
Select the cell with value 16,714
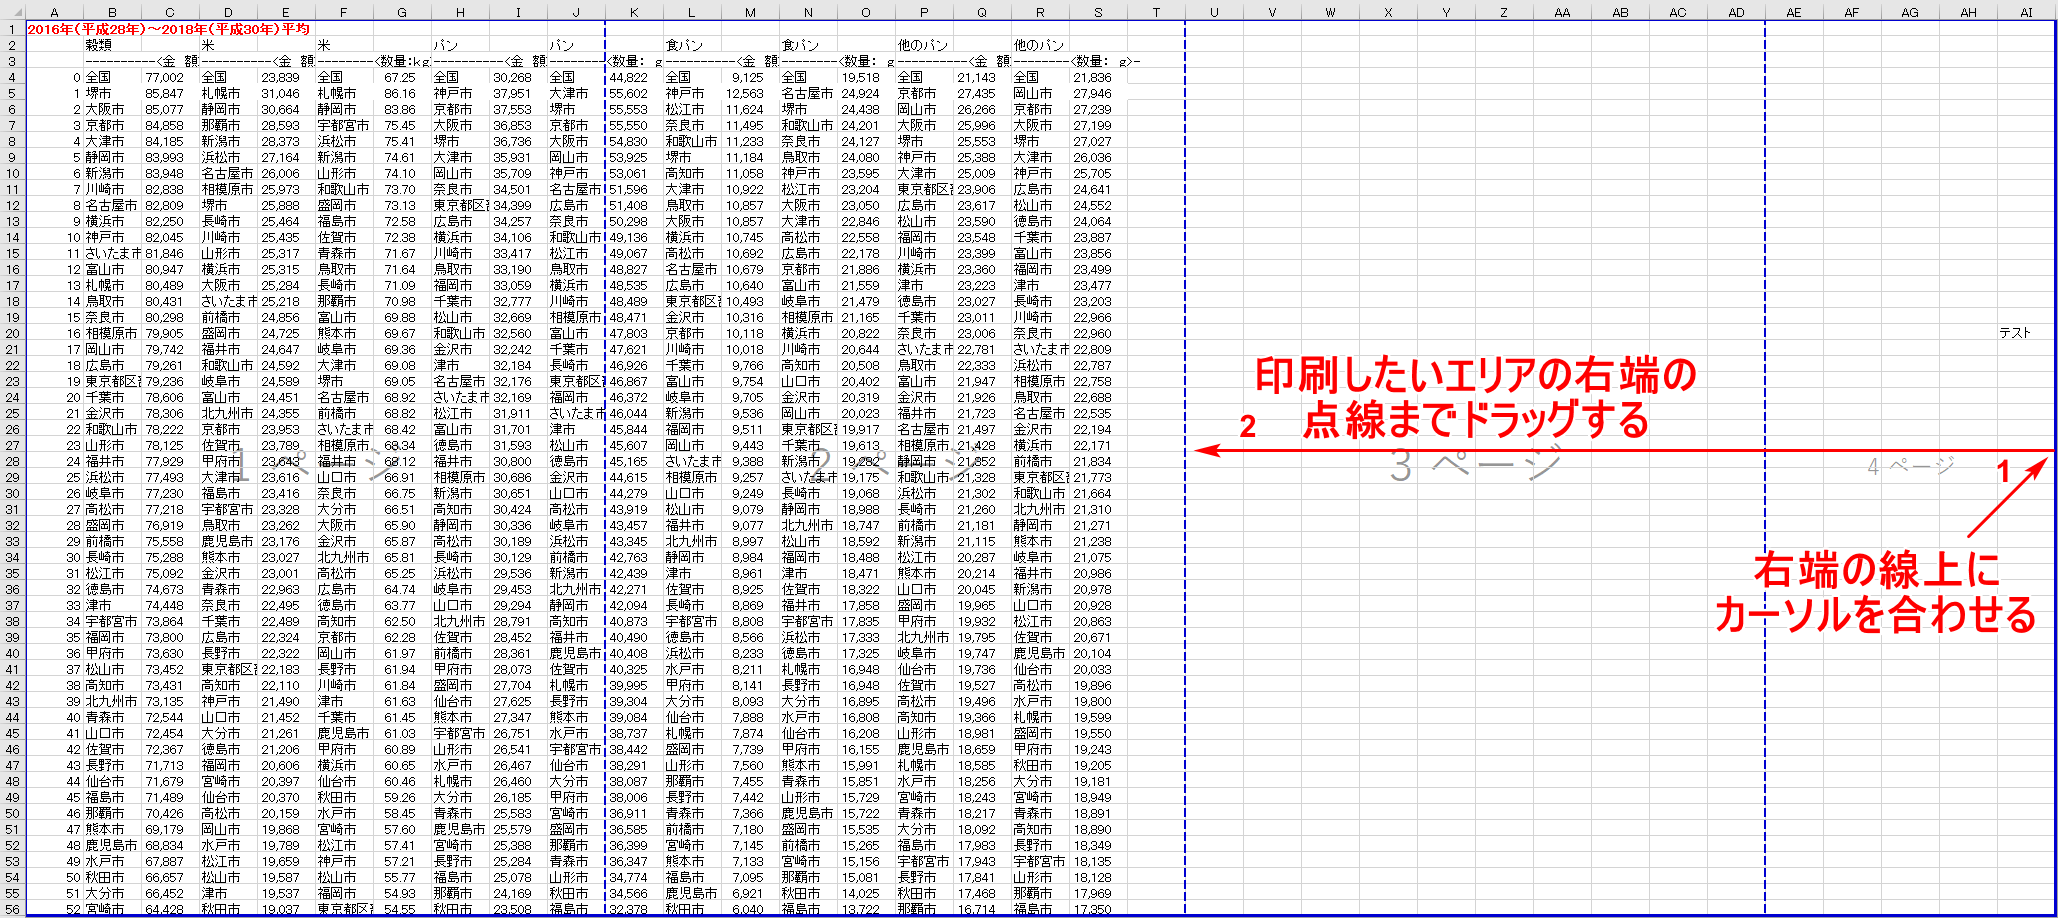pos(982,909)
